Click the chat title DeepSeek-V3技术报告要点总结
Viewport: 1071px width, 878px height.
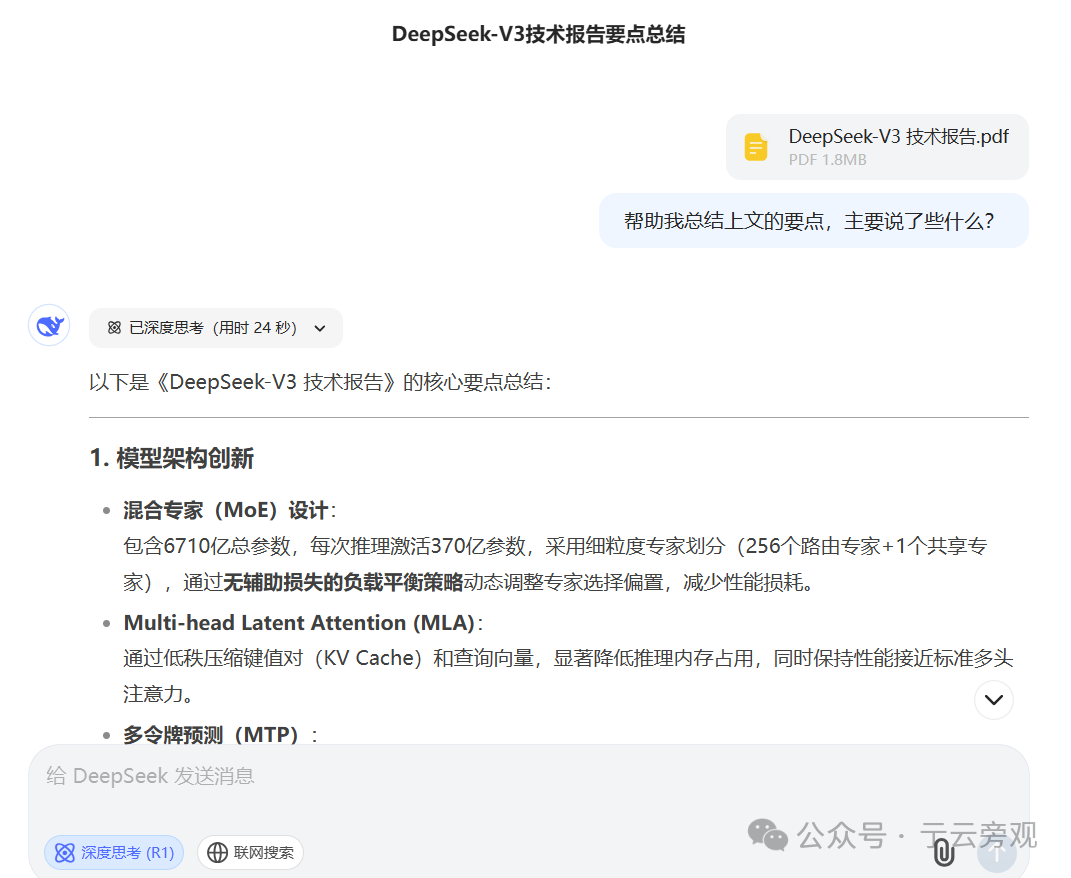click(x=538, y=34)
